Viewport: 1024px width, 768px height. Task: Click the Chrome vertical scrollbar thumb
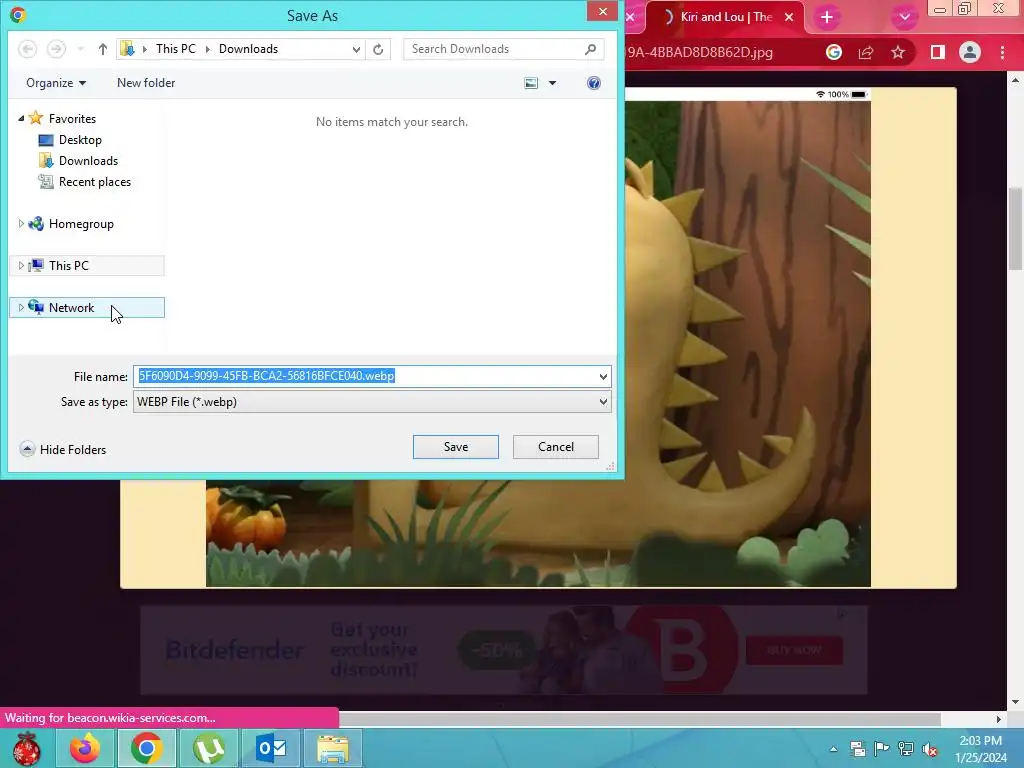click(x=1015, y=227)
